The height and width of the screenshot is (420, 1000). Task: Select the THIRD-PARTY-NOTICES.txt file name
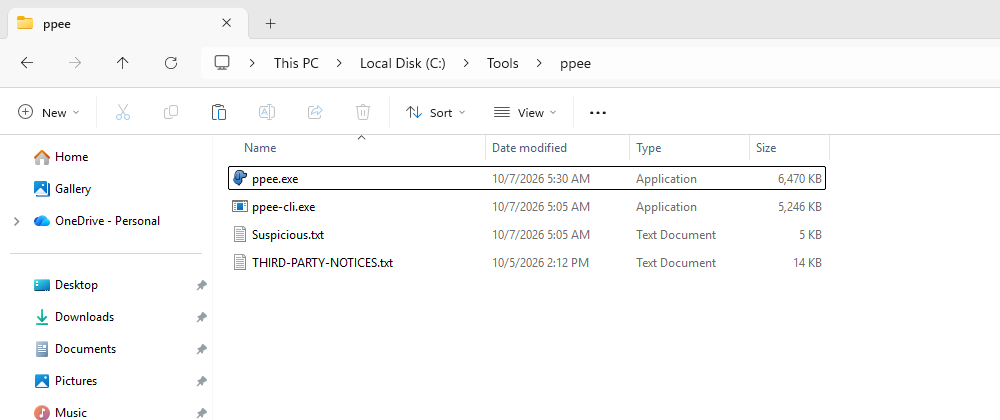click(322, 263)
